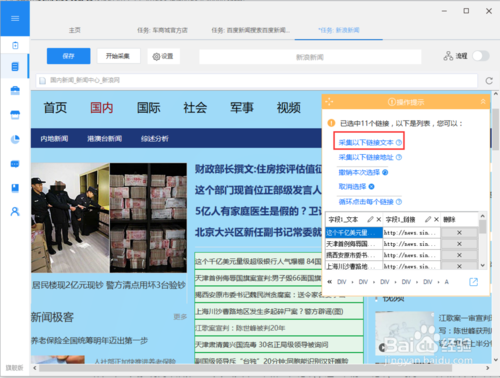Delete the row starting 这个千亿美元量
Screen dimensions: 500x378
pyautogui.click(x=459, y=233)
